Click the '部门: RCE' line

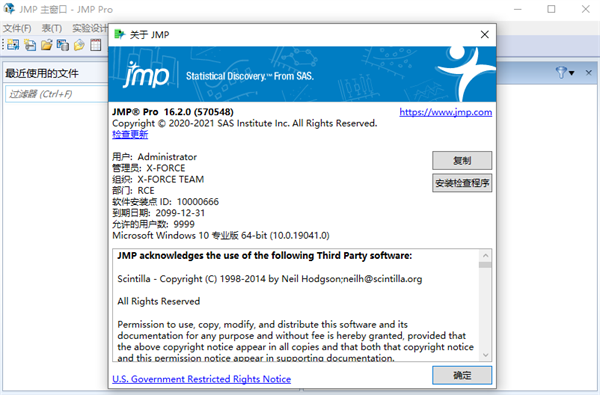(x=133, y=191)
